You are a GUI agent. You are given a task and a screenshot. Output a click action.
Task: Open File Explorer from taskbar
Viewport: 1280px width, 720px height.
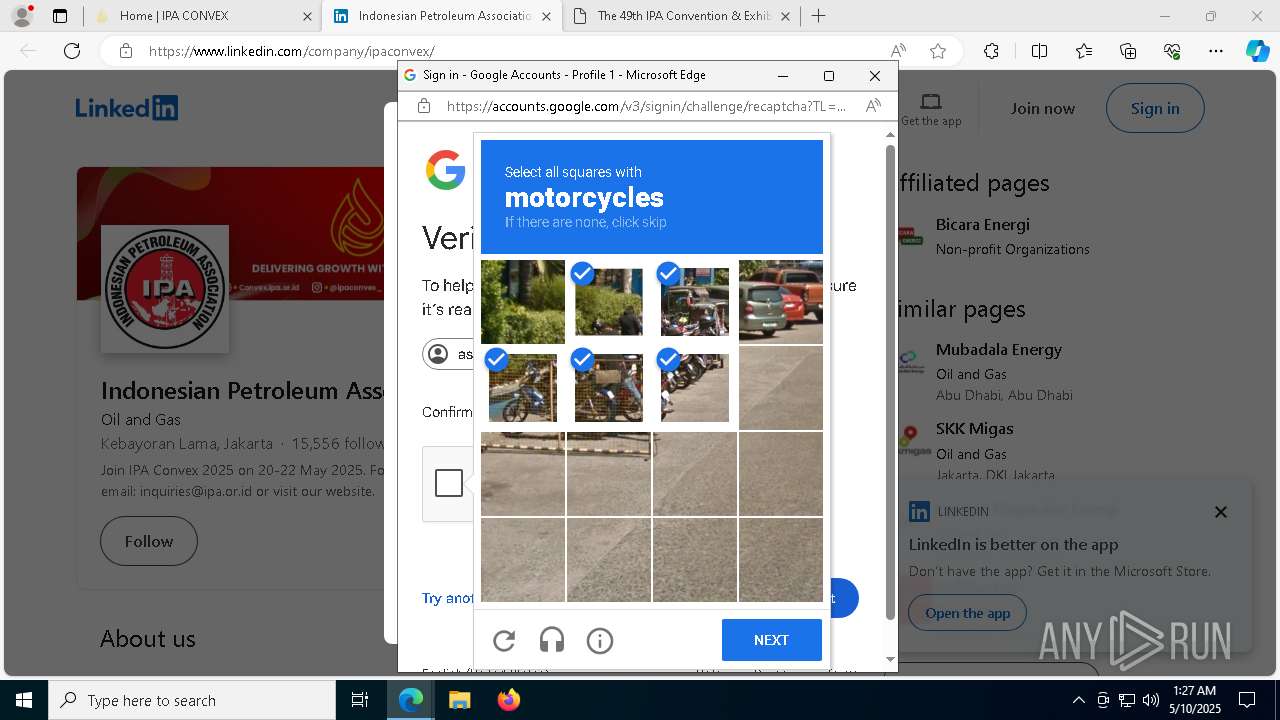point(459,700)
